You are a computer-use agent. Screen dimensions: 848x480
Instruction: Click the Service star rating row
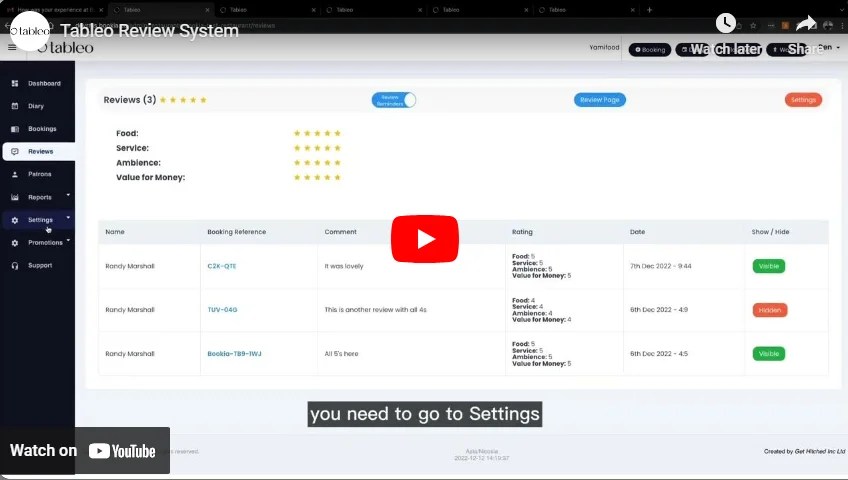point(317,148)
